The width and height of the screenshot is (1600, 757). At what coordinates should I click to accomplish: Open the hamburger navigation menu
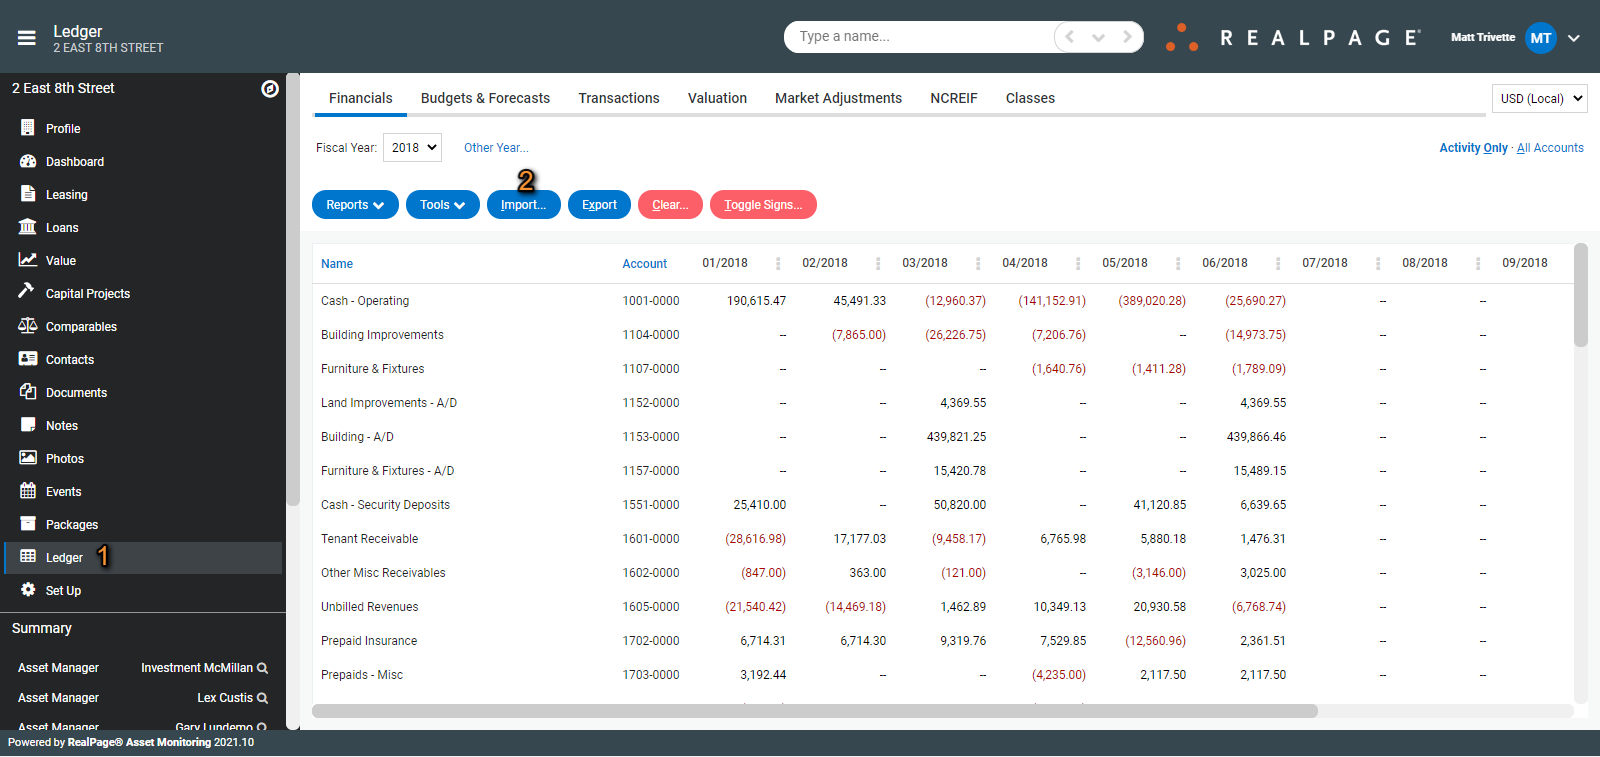tap(27, 38)
